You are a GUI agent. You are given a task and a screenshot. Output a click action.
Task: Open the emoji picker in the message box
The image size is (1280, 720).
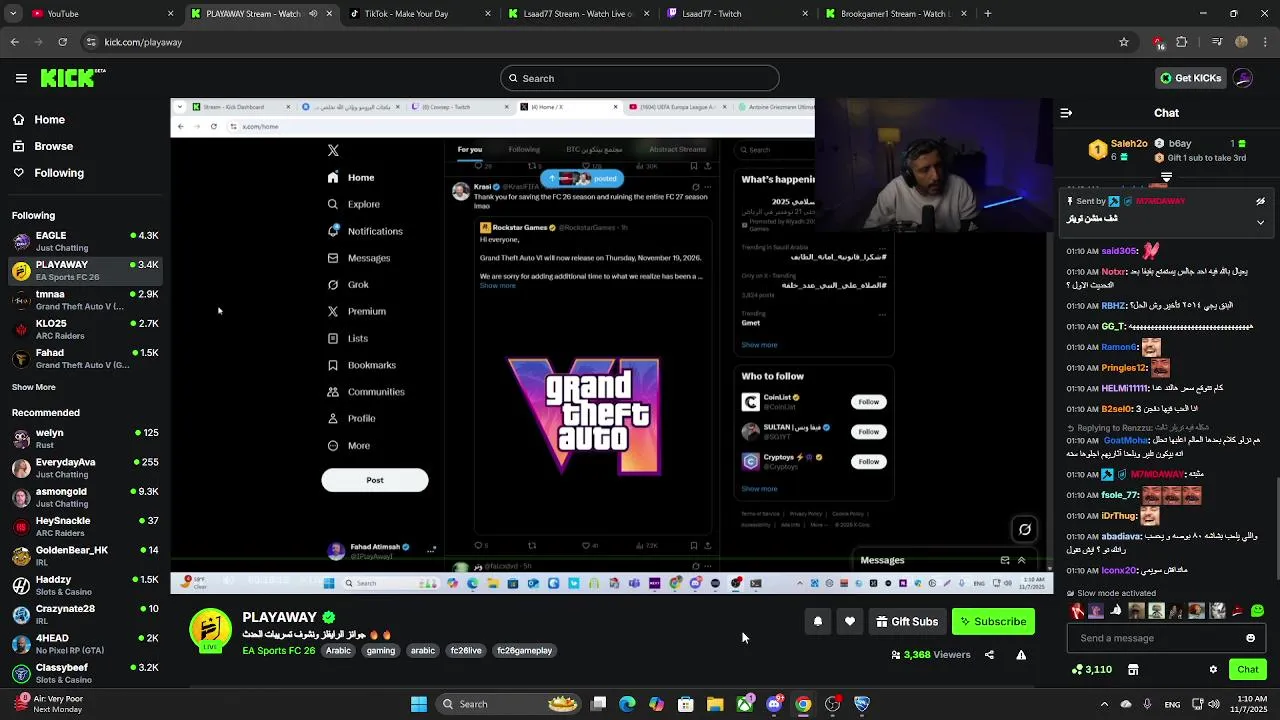1250,638
